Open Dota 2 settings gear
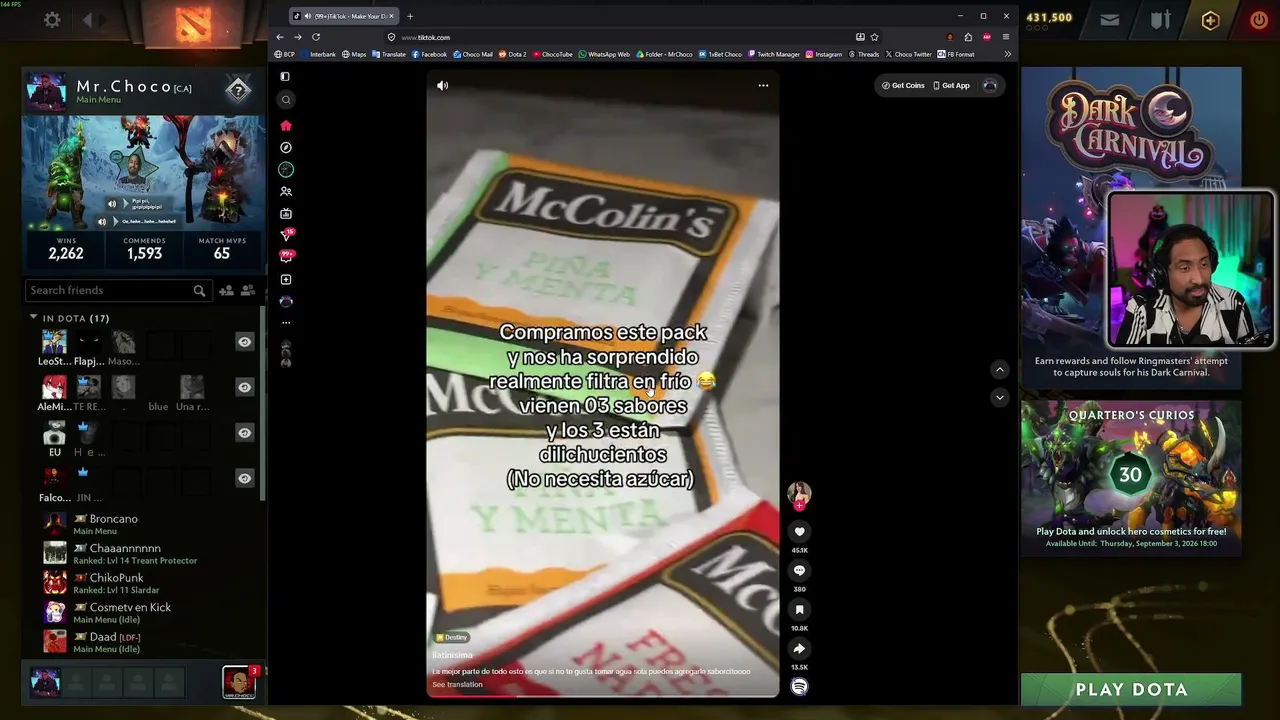 coord(52,20)
